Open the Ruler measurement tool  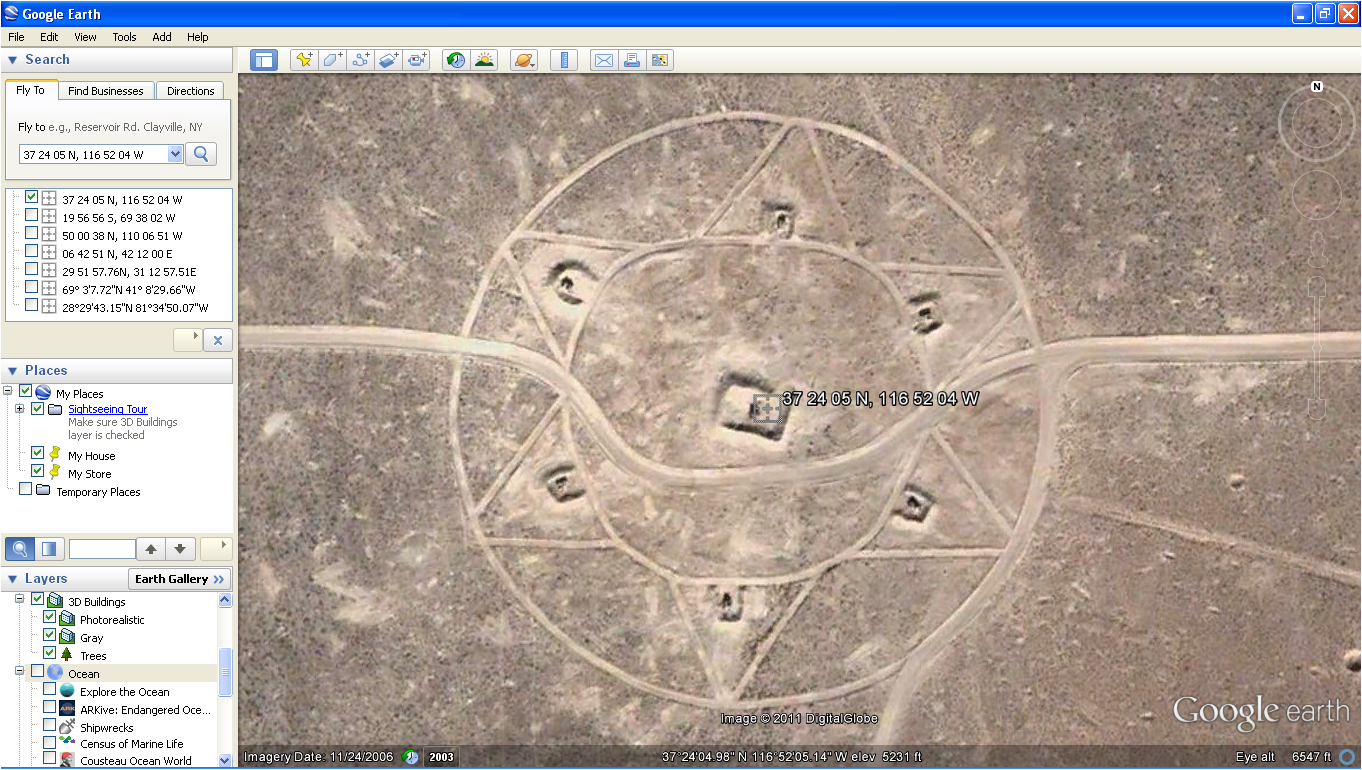[563, 60]
